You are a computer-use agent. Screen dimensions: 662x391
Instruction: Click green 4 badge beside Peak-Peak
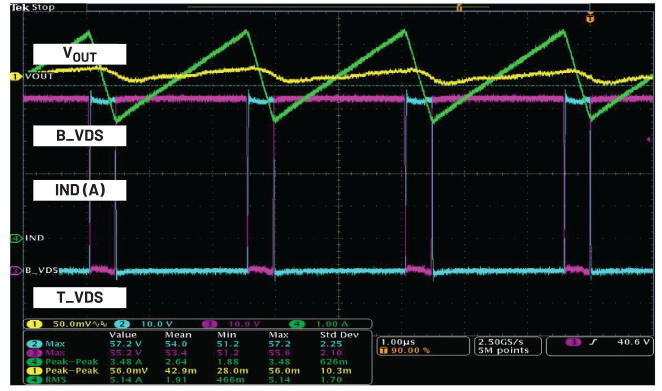[x=35, y=362]
